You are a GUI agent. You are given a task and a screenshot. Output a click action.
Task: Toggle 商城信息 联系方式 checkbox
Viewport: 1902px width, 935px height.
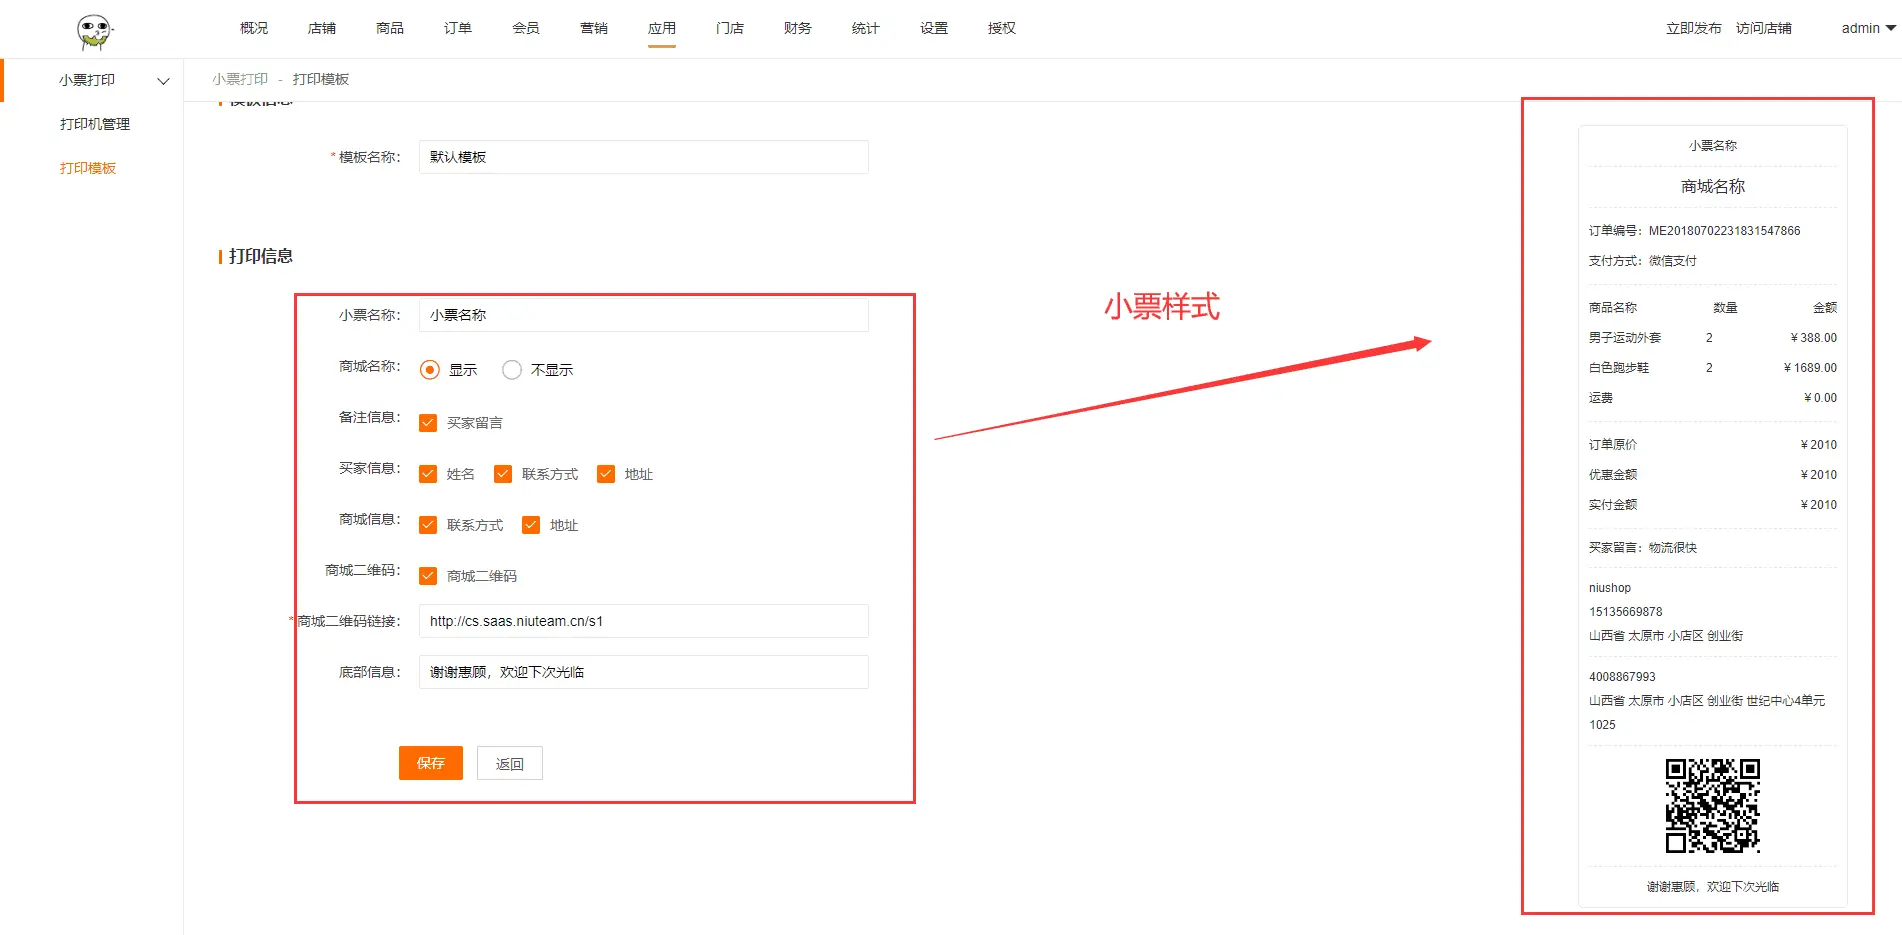click(x=428, y=525)
